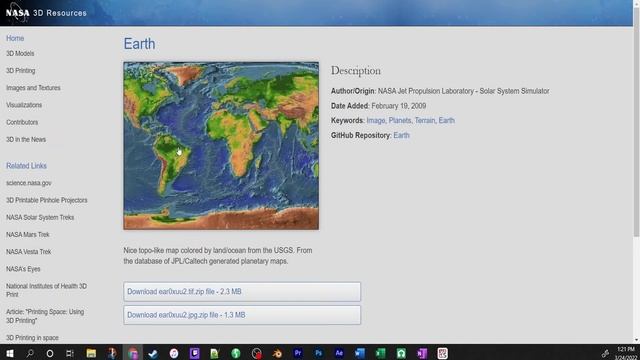Open Steam from the taskbar
The height and width of the screenshot is (360, 640).
tap(153, 353)
